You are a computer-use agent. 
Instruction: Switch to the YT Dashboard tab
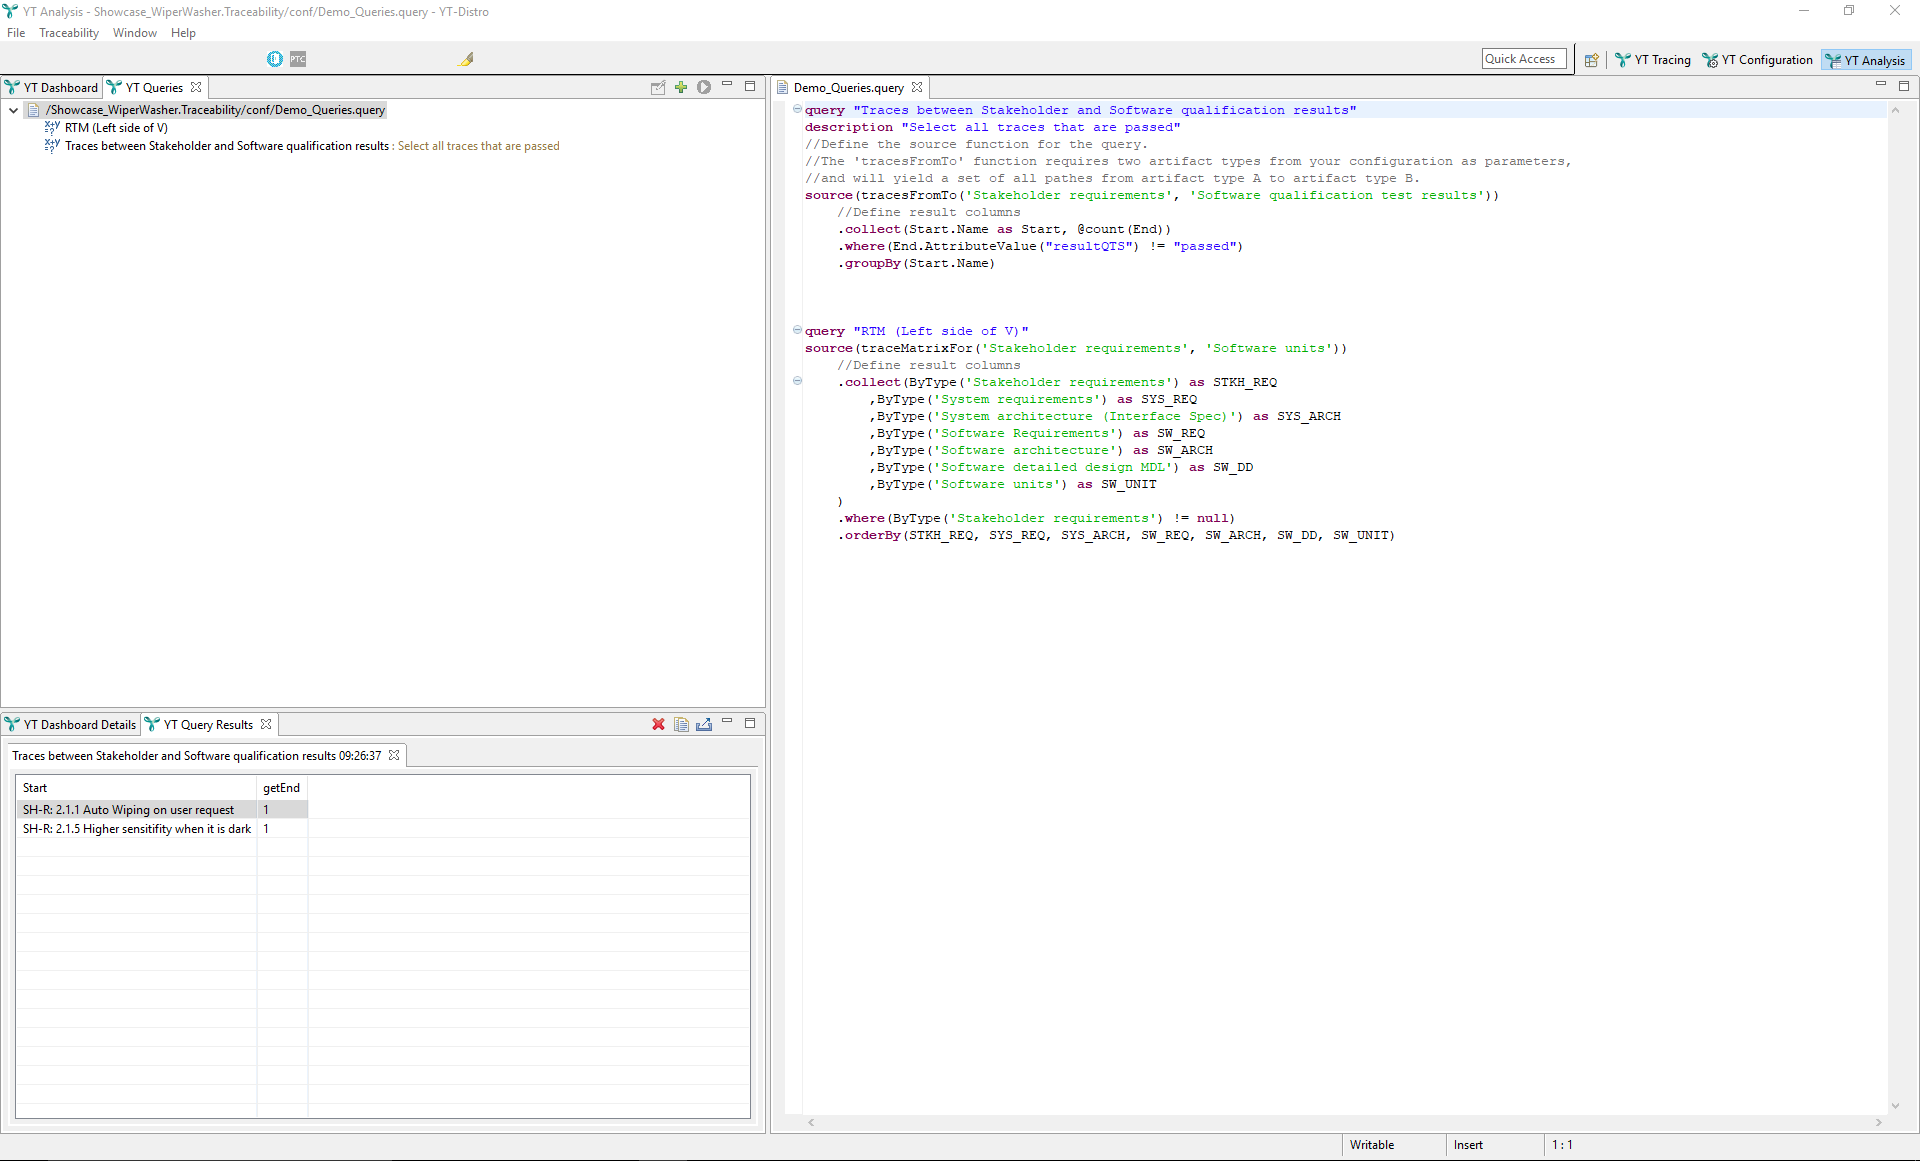(52, 87)
